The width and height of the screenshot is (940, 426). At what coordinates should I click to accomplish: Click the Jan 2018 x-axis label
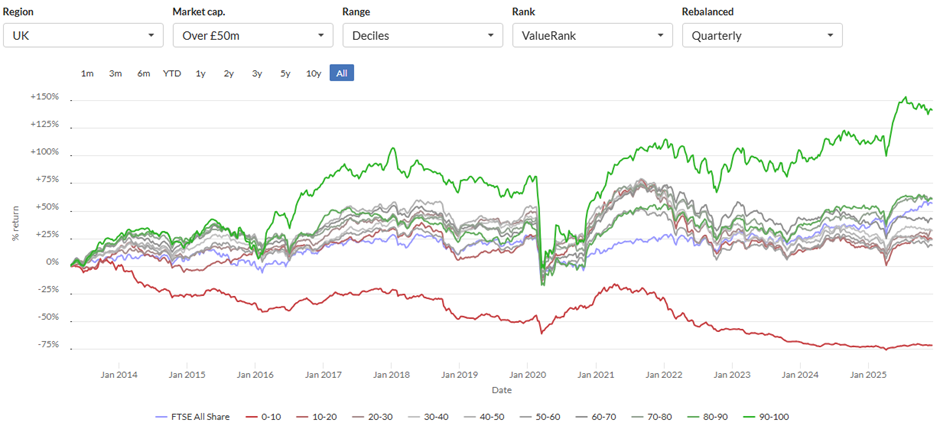pos(391,375)
